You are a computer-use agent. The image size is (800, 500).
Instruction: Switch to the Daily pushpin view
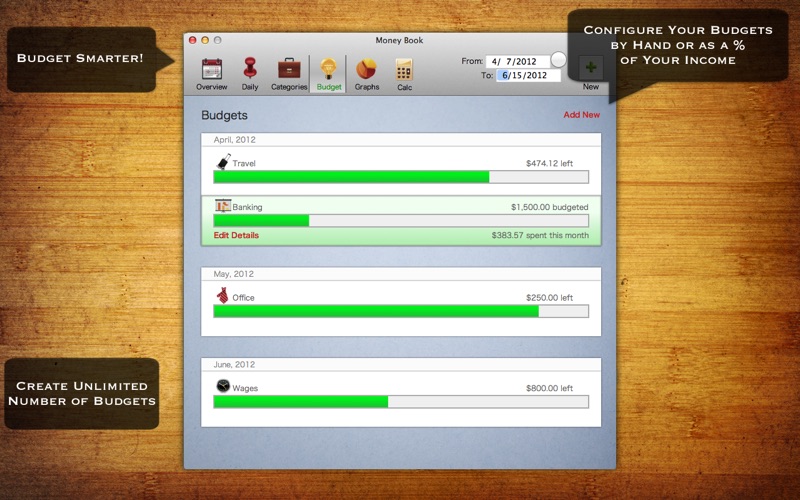tap(250, 68)
